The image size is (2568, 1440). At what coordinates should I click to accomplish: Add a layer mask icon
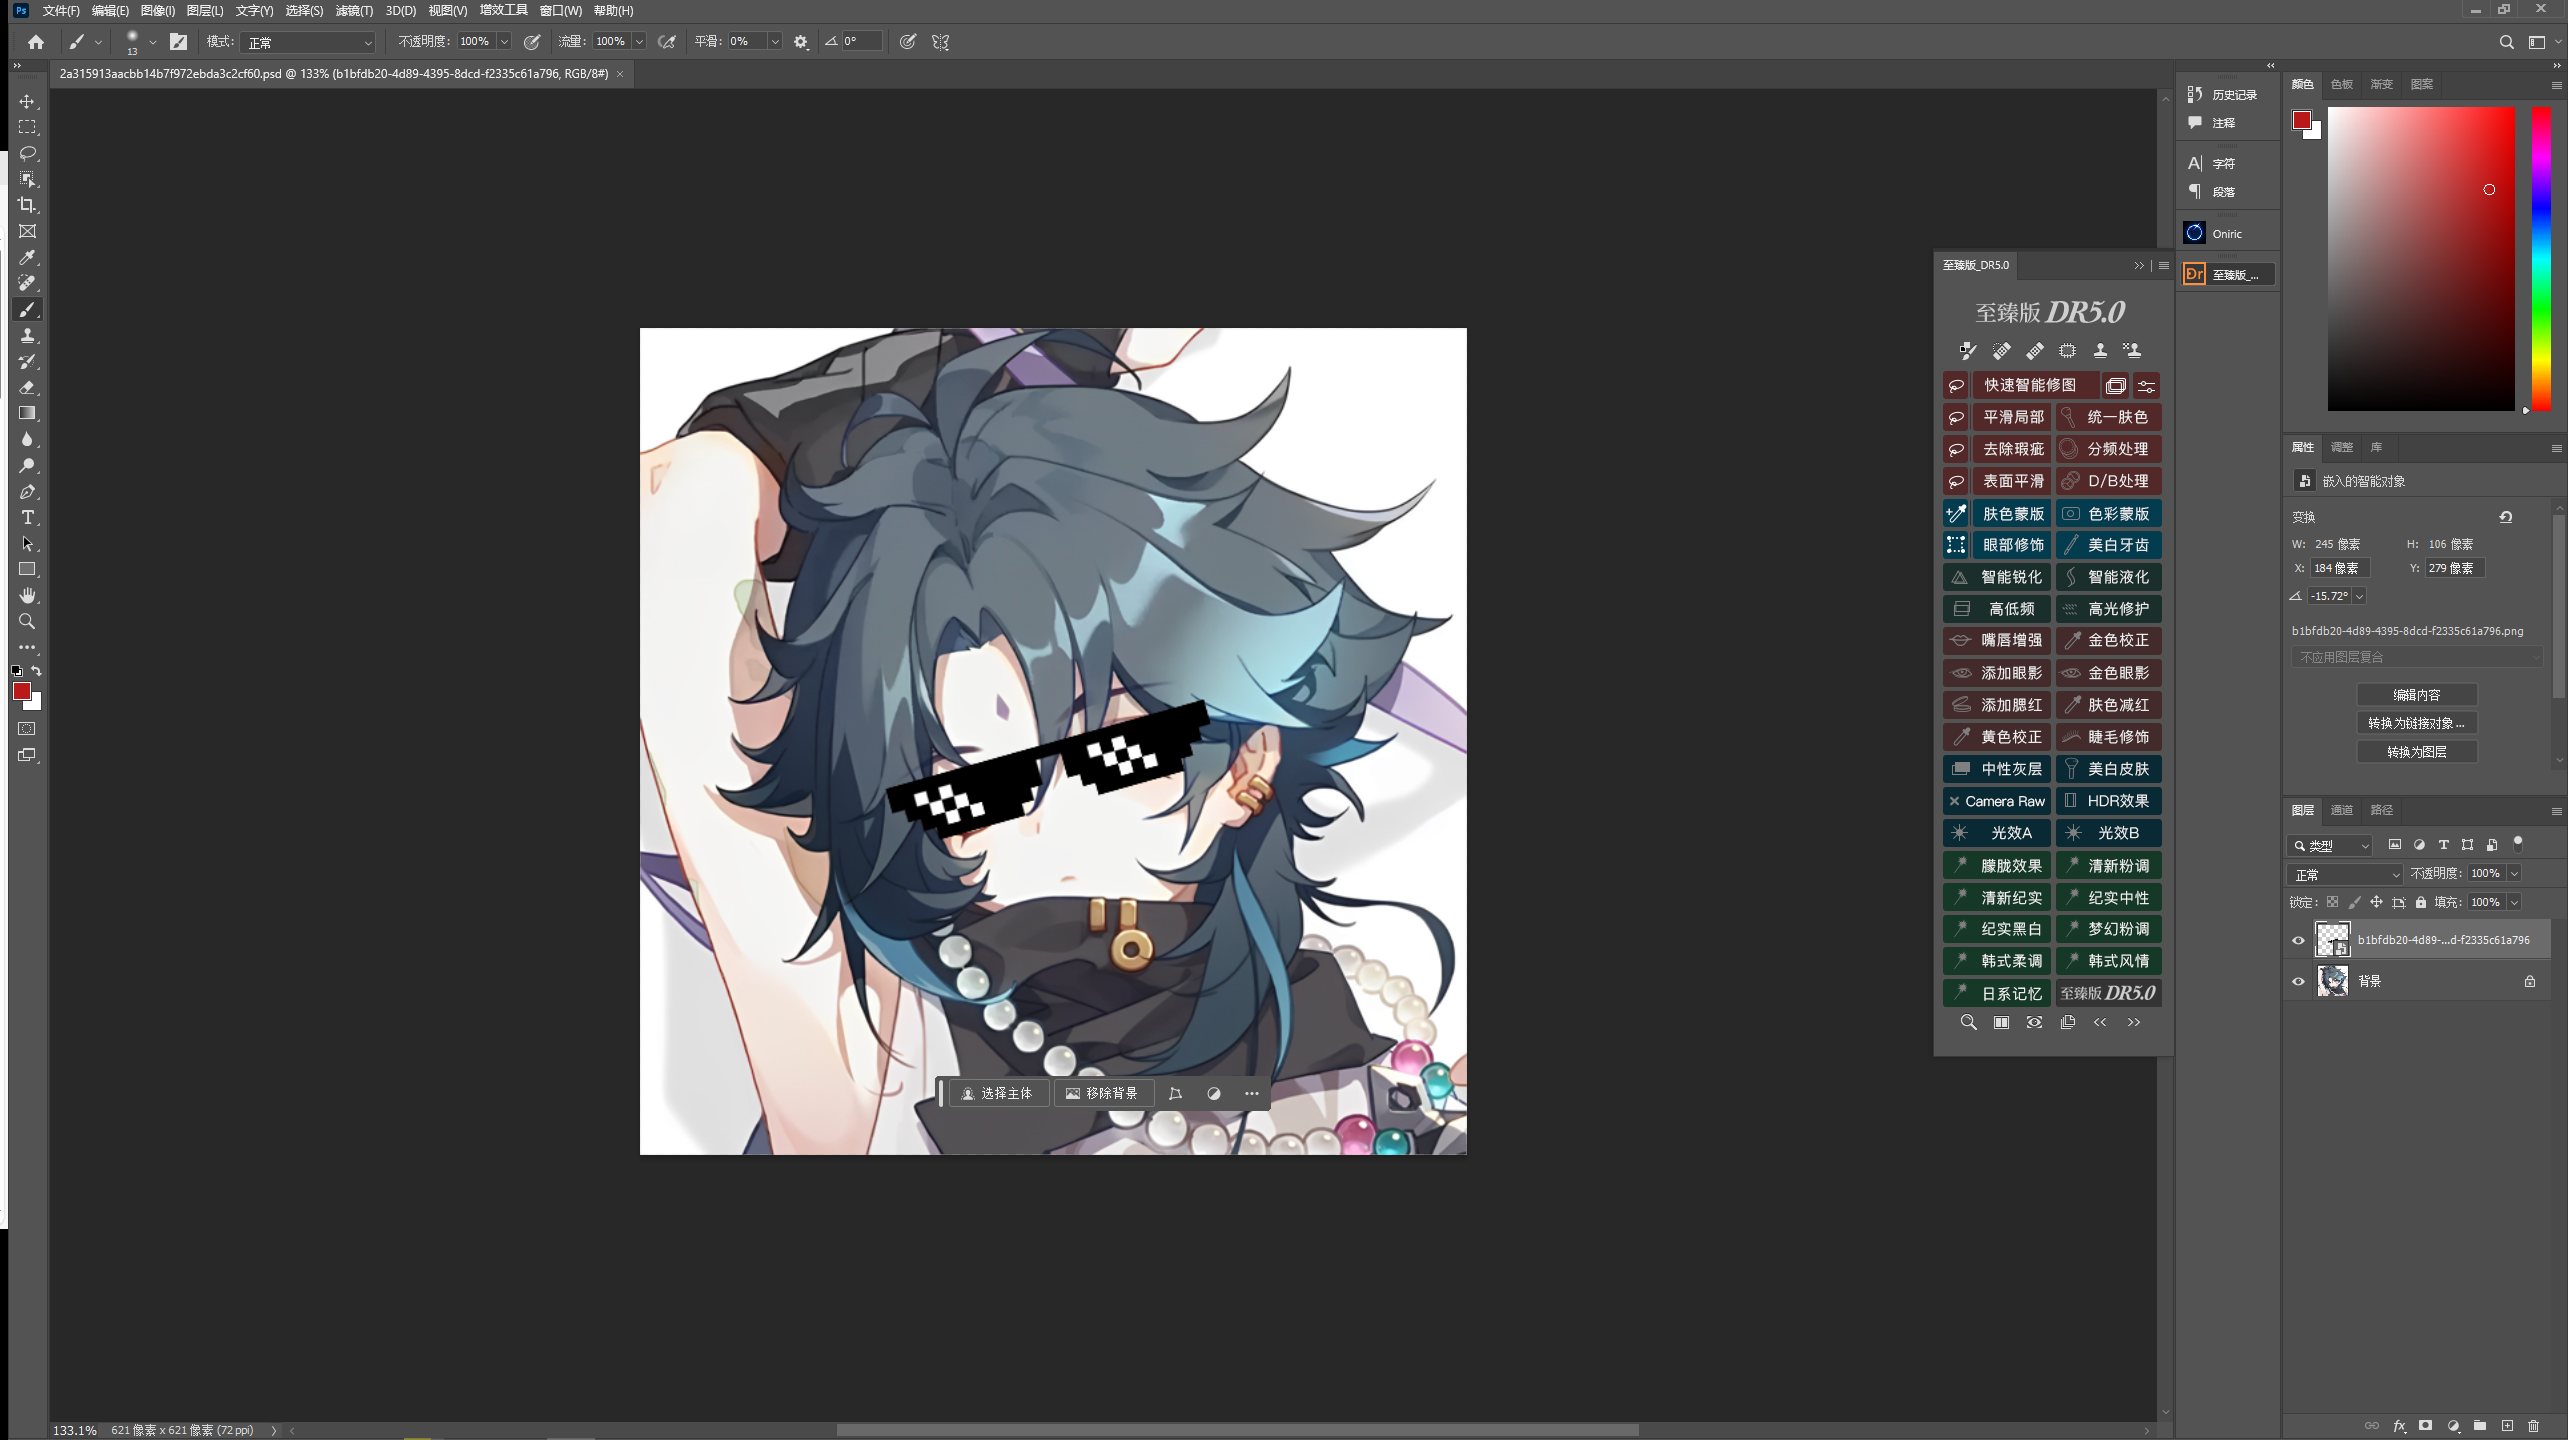coord(2425,1425)
